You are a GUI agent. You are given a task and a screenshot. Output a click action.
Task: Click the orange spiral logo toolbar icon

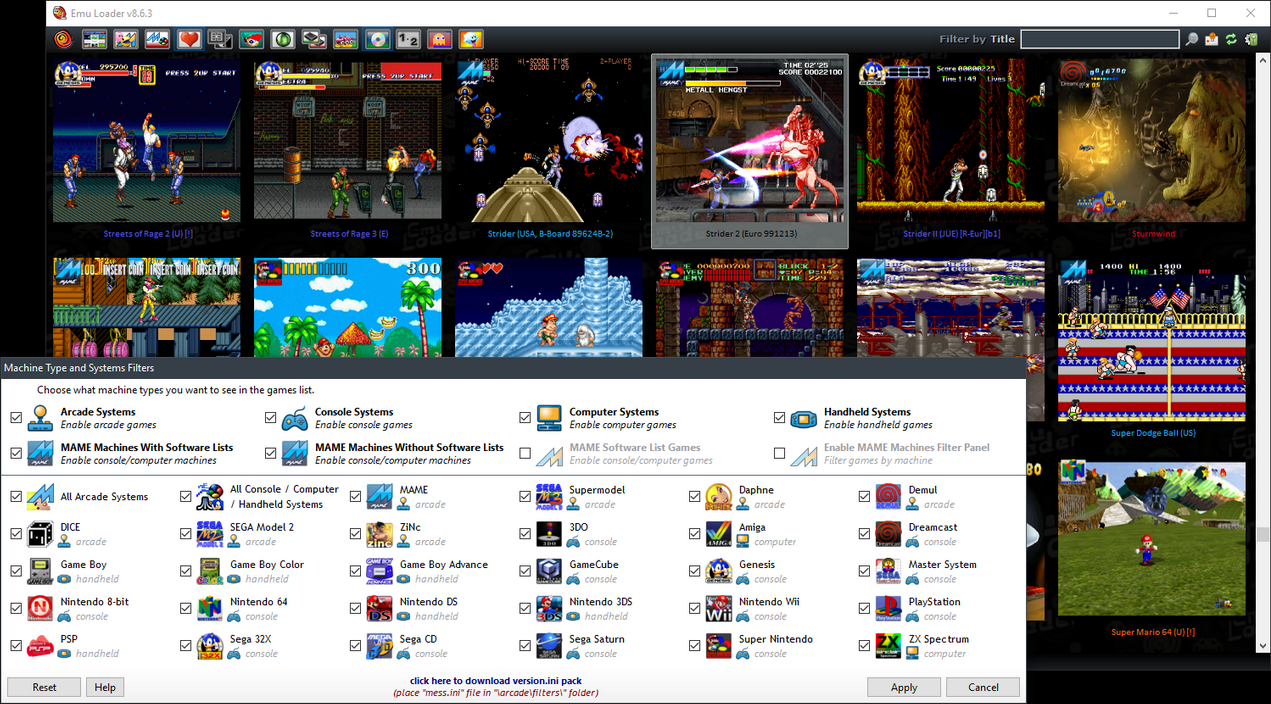63,39
